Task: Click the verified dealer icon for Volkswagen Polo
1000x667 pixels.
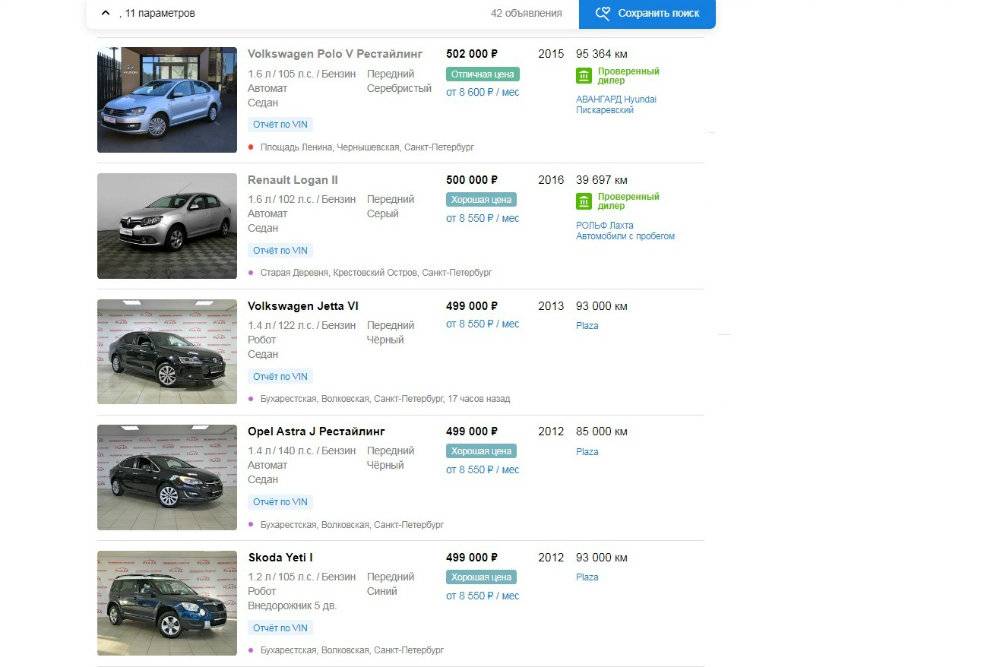Action: (x=584, y=76)
